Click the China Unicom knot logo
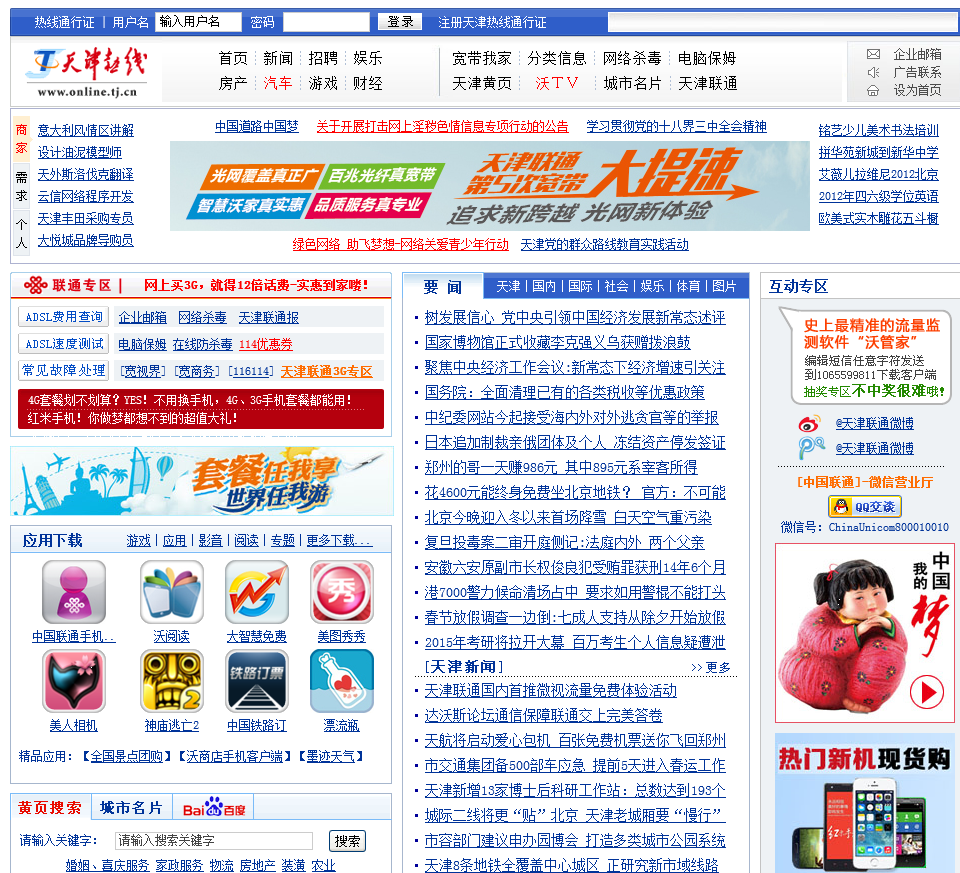The width and height of the screenshot is (960, 873). pos(36,285)
